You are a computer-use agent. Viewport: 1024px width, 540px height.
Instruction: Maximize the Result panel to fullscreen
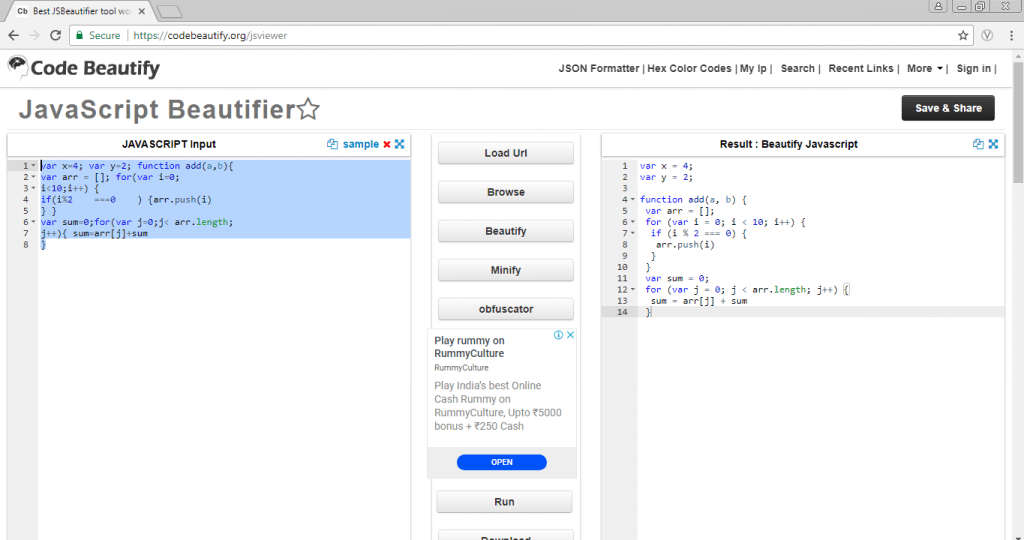(994, 144)
